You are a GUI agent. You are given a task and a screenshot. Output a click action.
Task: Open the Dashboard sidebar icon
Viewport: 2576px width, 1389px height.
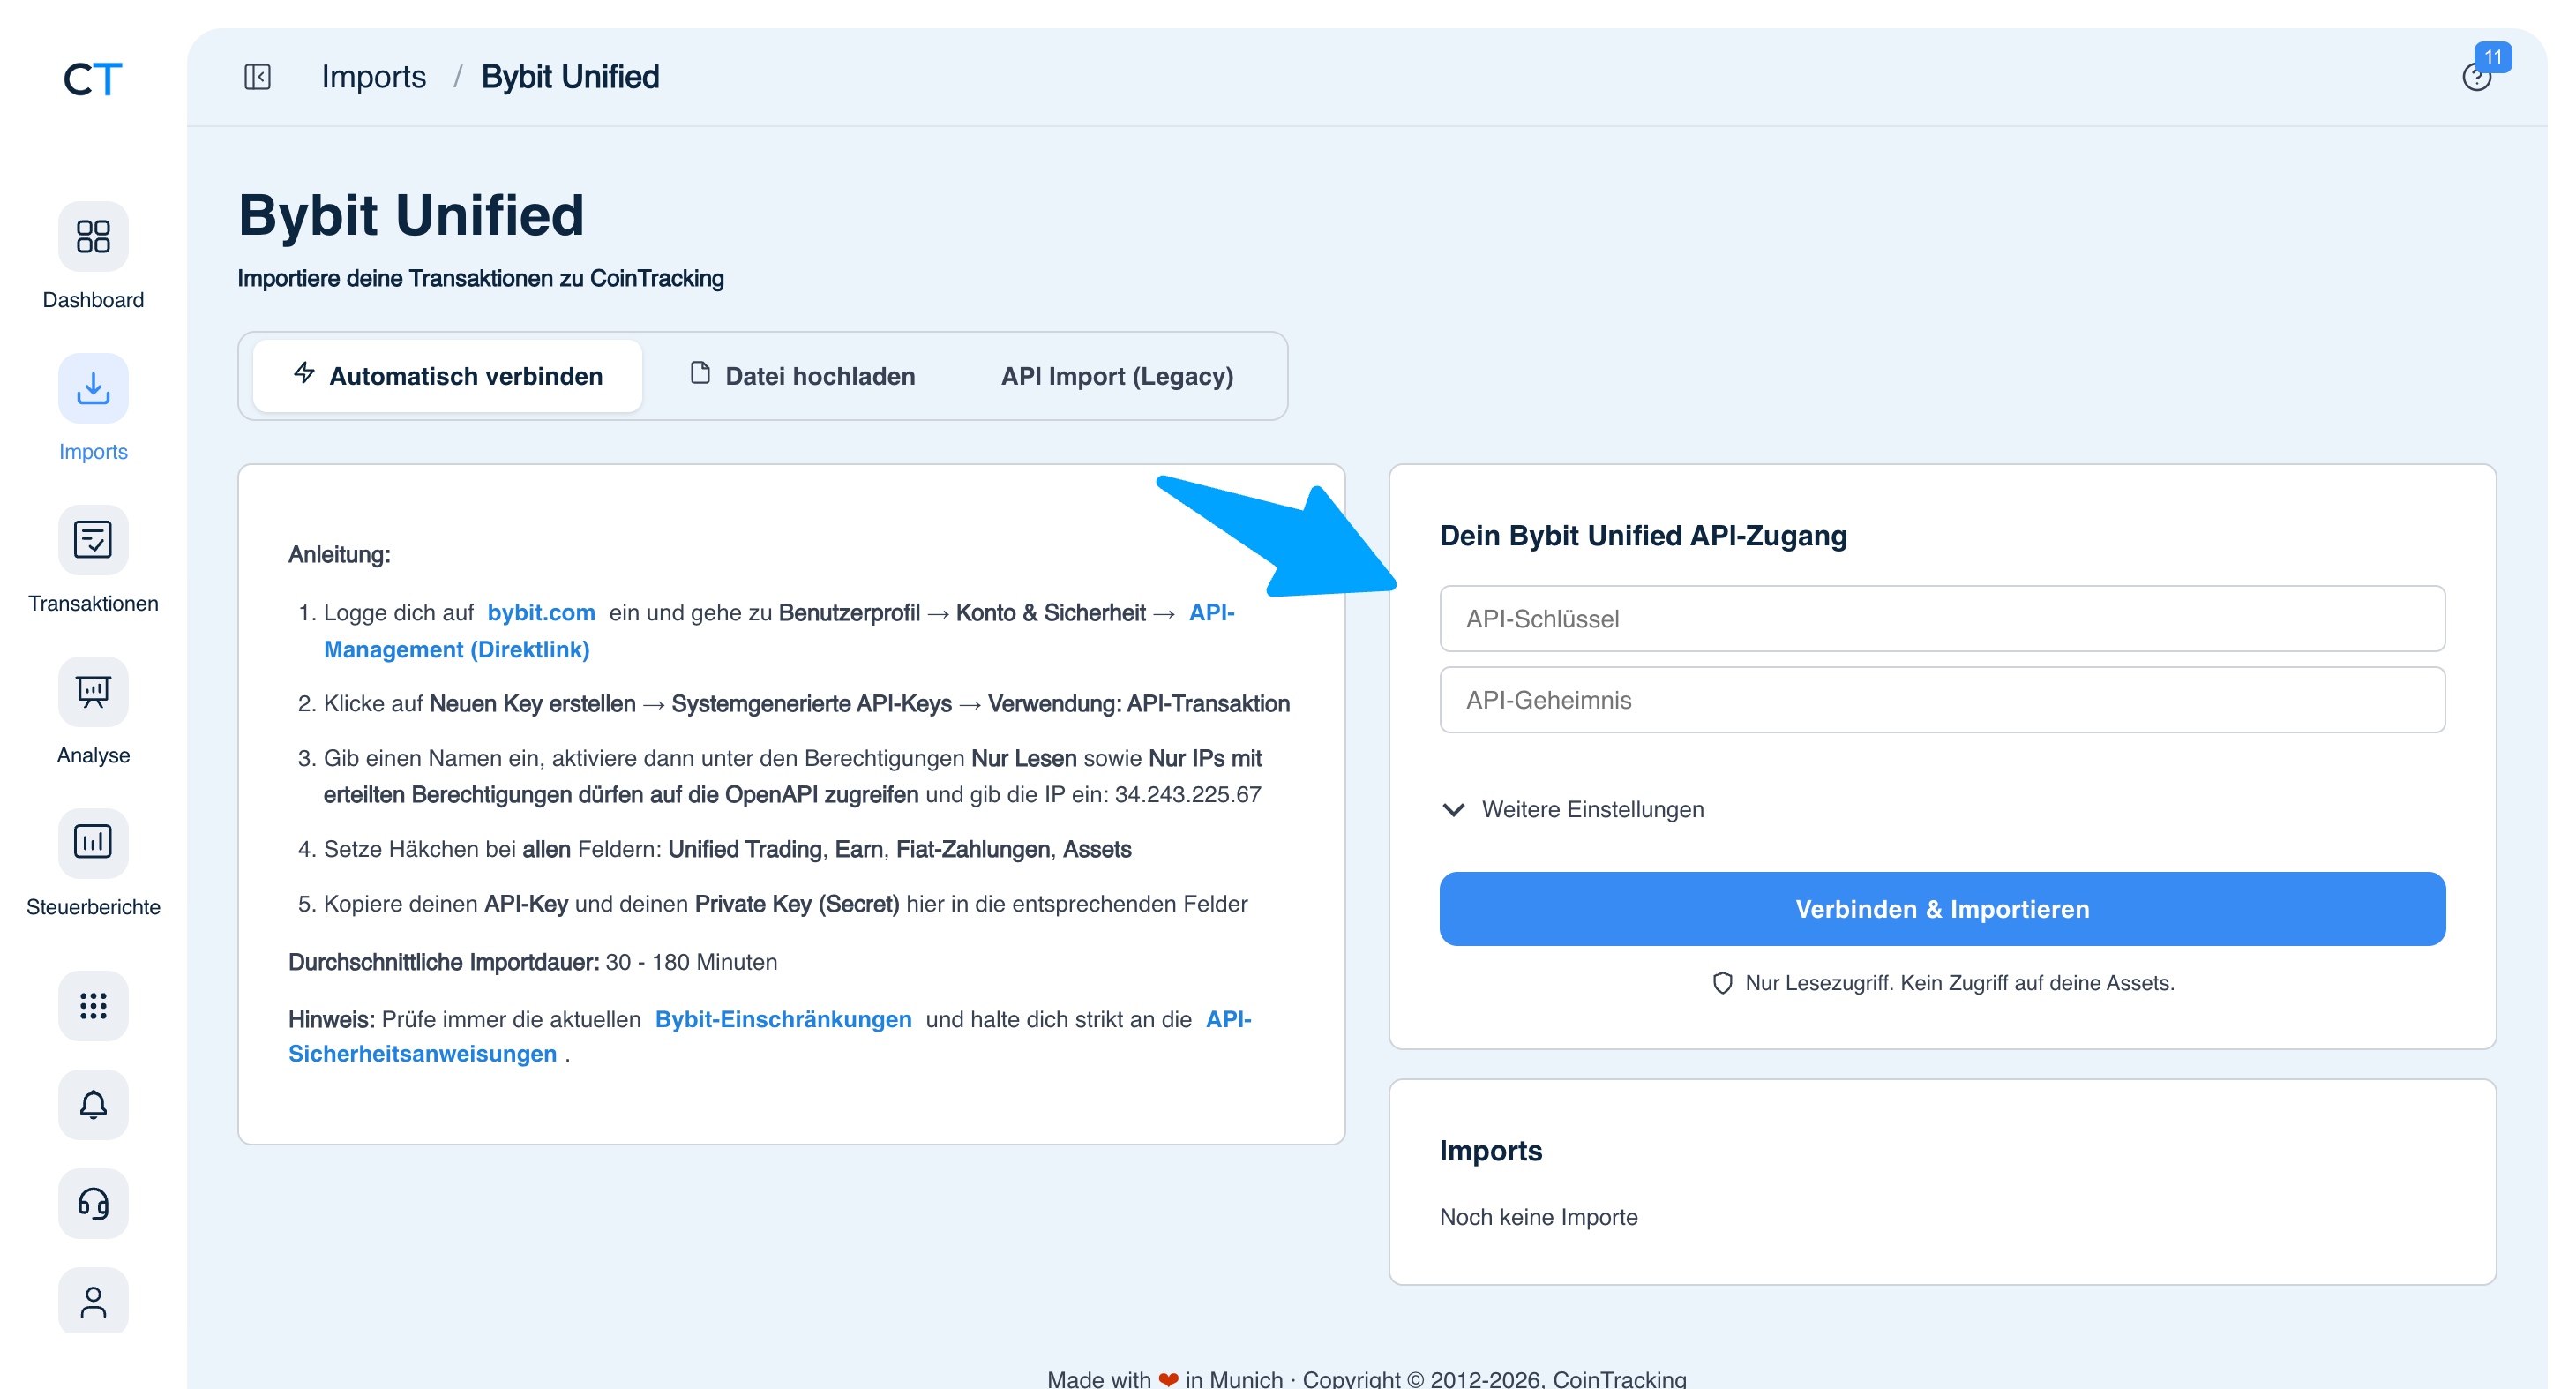[93, 237]
